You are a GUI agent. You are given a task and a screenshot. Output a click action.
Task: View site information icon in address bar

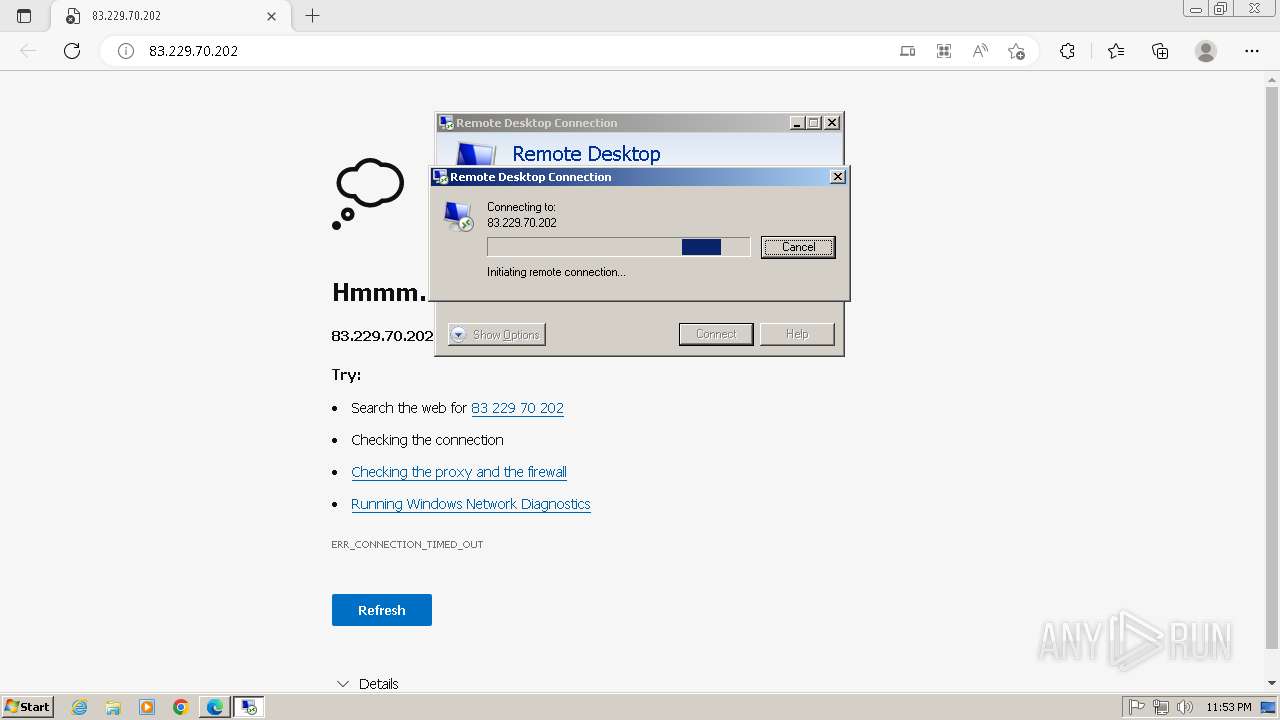tap(126, 51)
